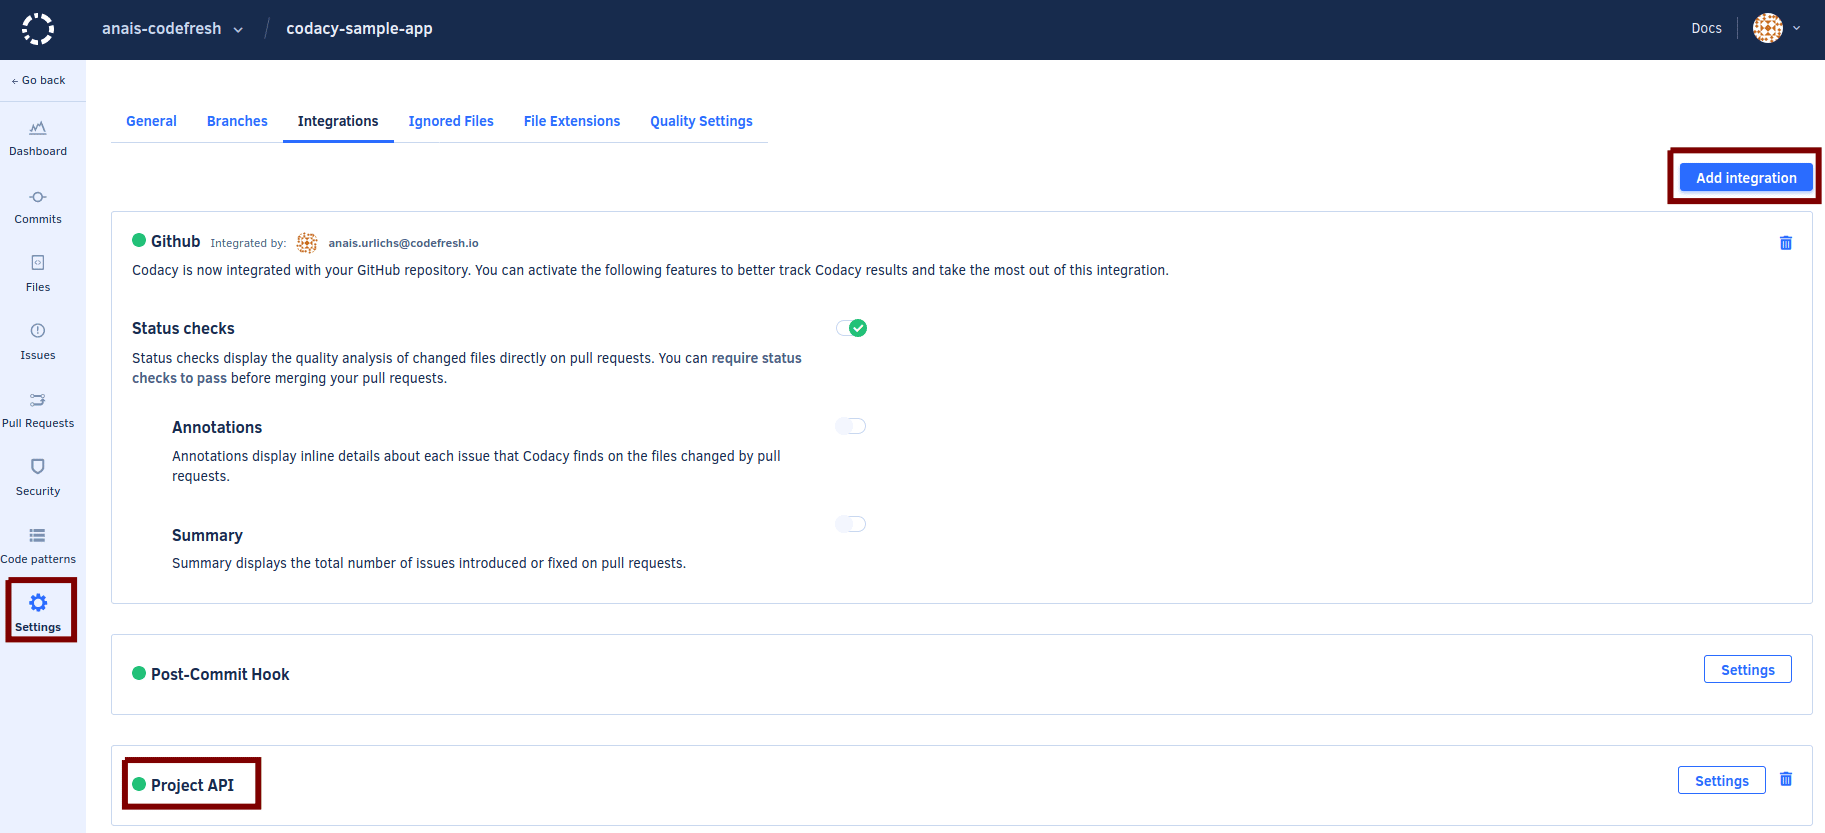Enable the Summary toggle

coord(851,524)
